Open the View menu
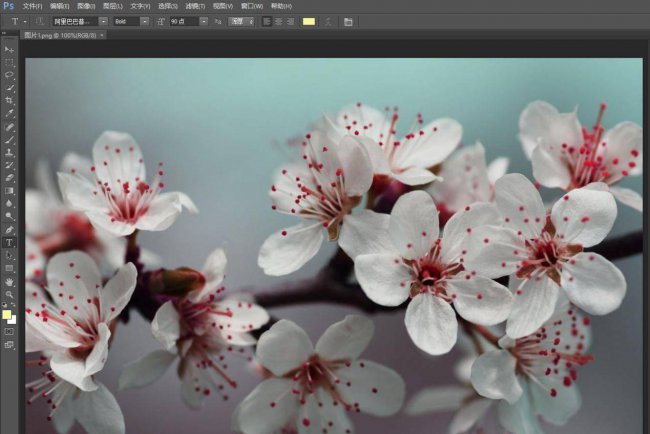The height and width of the screenshot is (434, 650). [x=223, y=6]
